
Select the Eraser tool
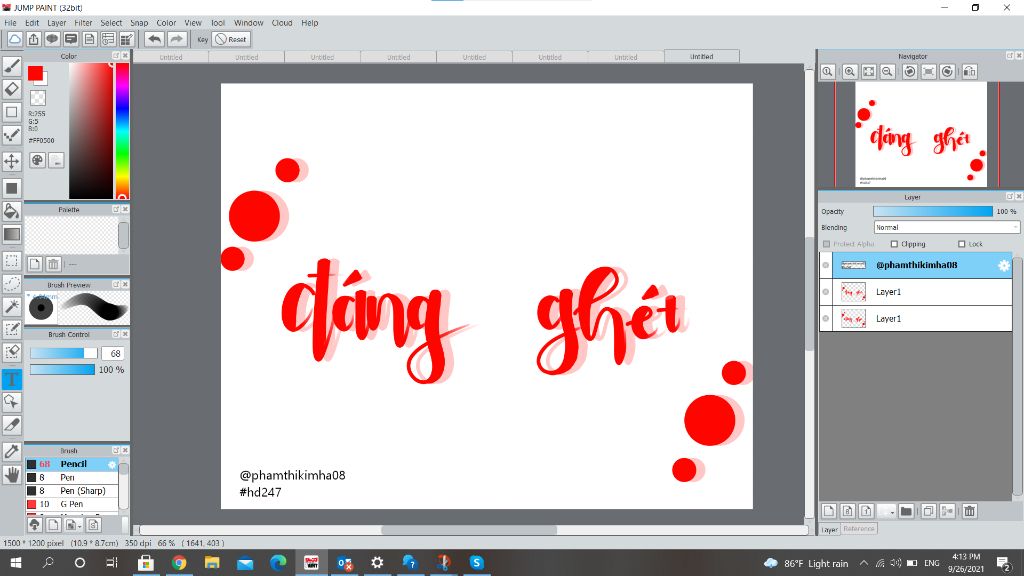click(12, 88)
